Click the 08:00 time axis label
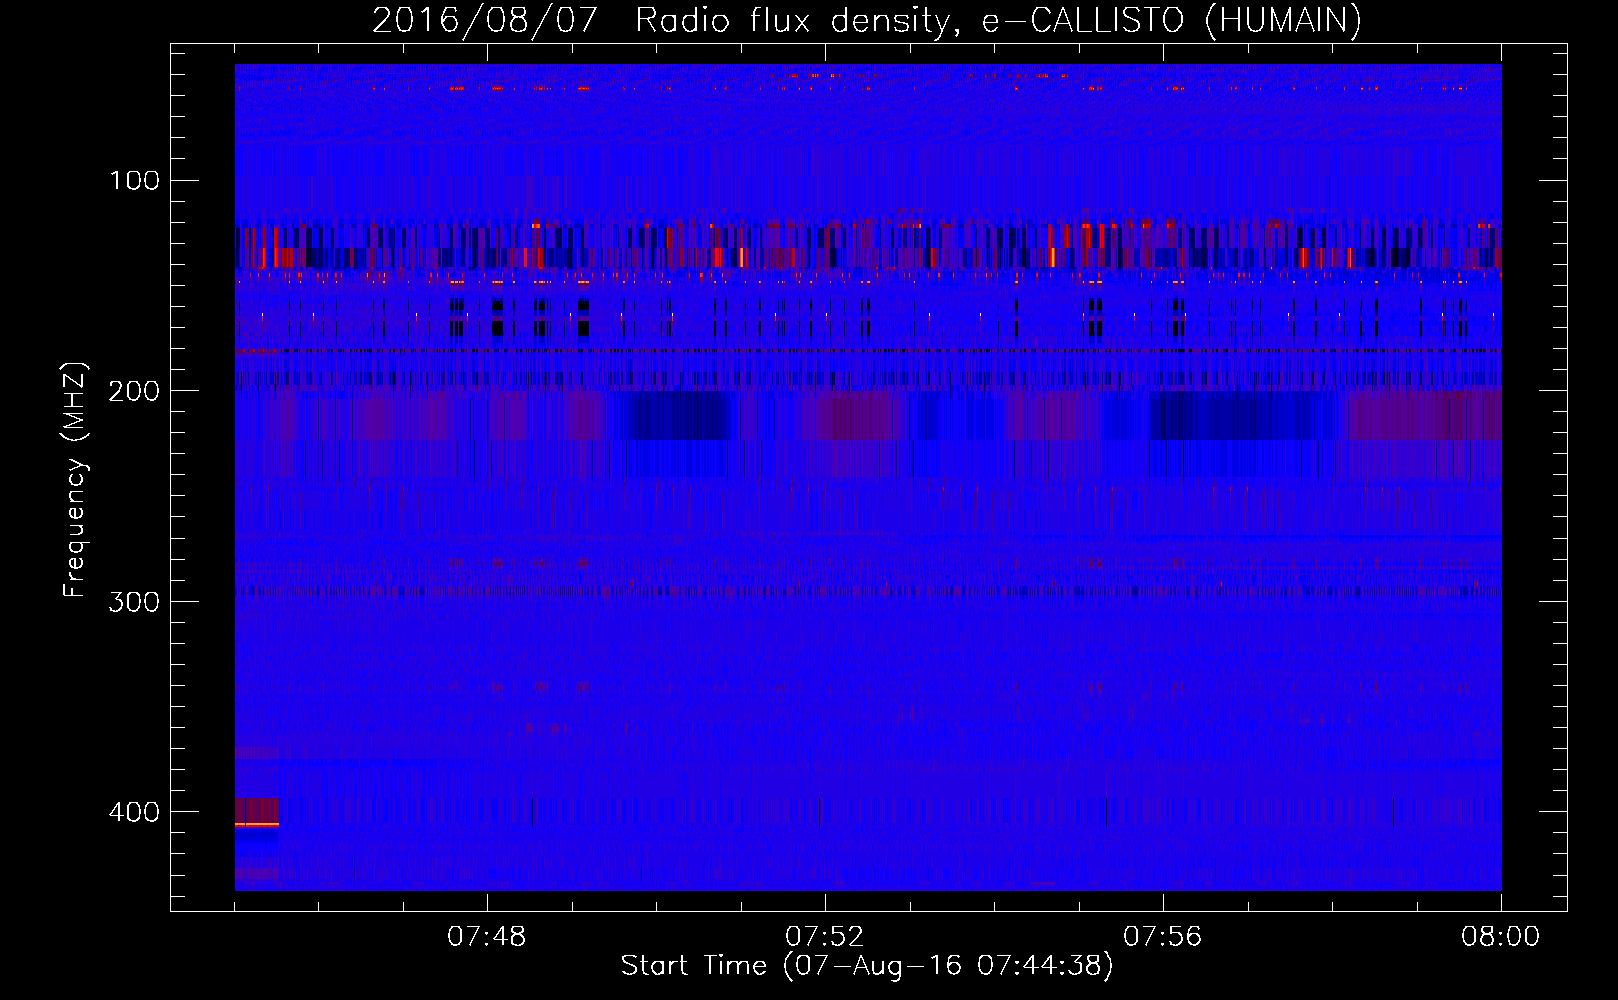This screenshot has width=1618, height=1000. point(1500,937)
